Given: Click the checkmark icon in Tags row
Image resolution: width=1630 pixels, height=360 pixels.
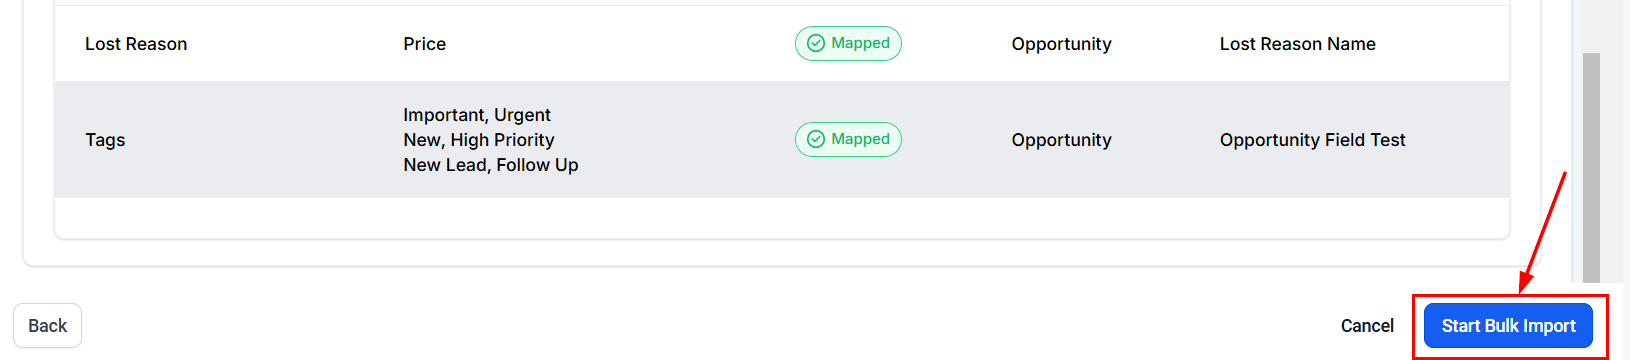Looking at the screenshot, I should click(816, 139).
